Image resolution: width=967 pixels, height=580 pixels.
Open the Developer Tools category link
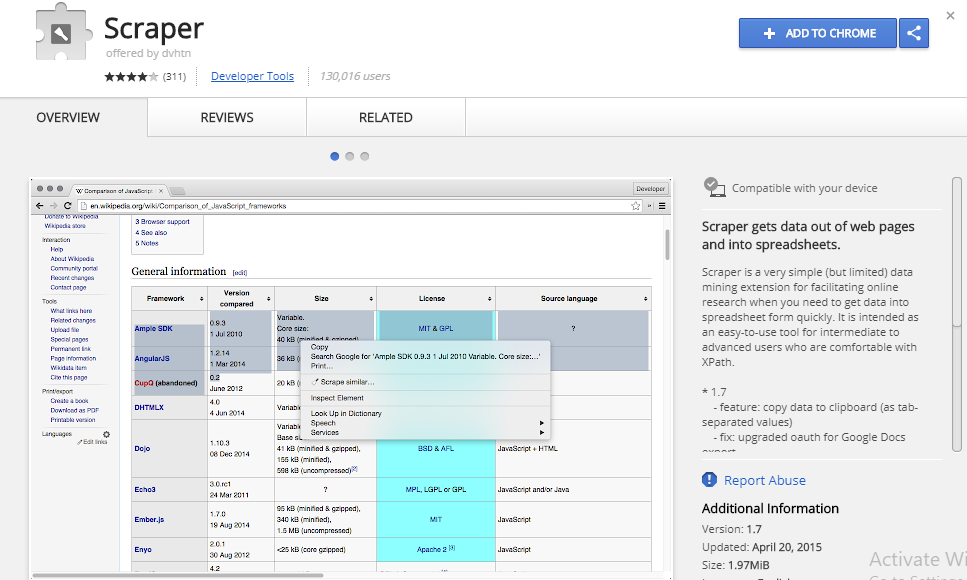pyautogui.click(x=252, y=76)
